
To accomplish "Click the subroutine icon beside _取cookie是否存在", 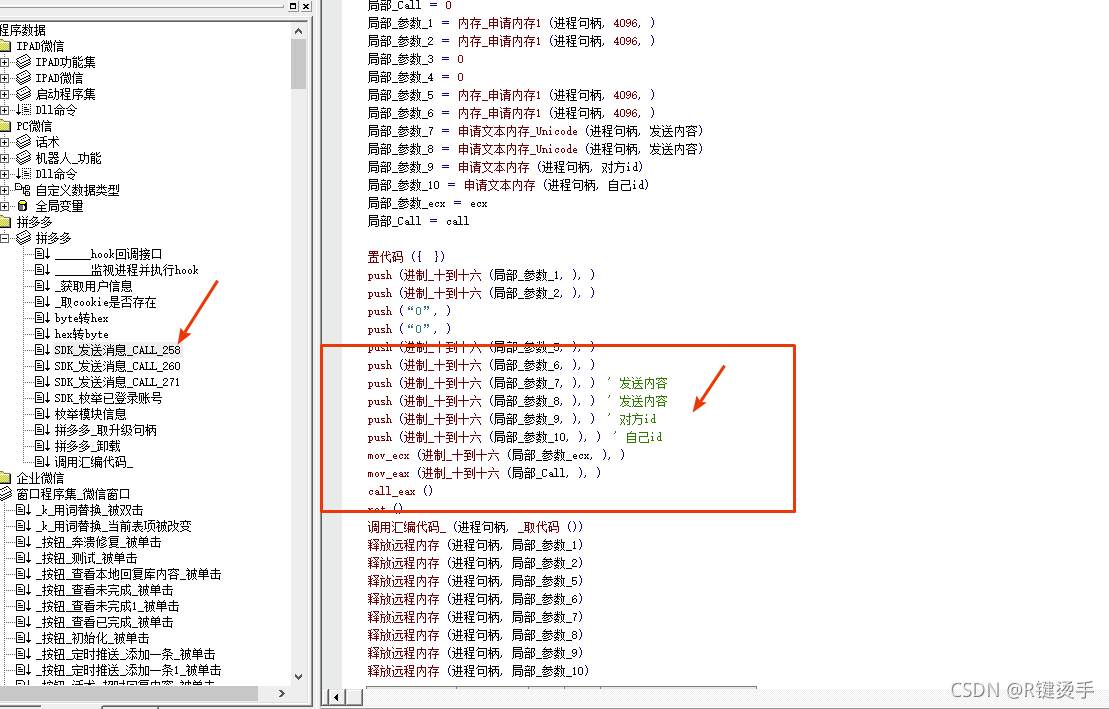I will coord(42,302).
